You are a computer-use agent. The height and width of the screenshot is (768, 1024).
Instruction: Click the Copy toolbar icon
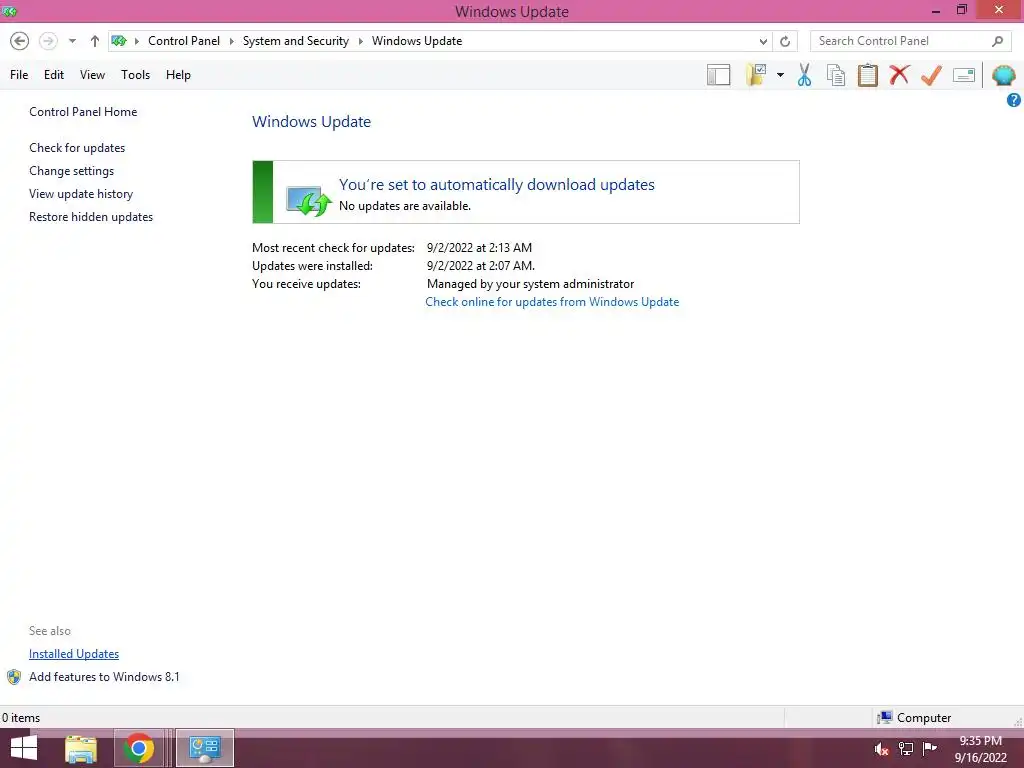(836, 75)
